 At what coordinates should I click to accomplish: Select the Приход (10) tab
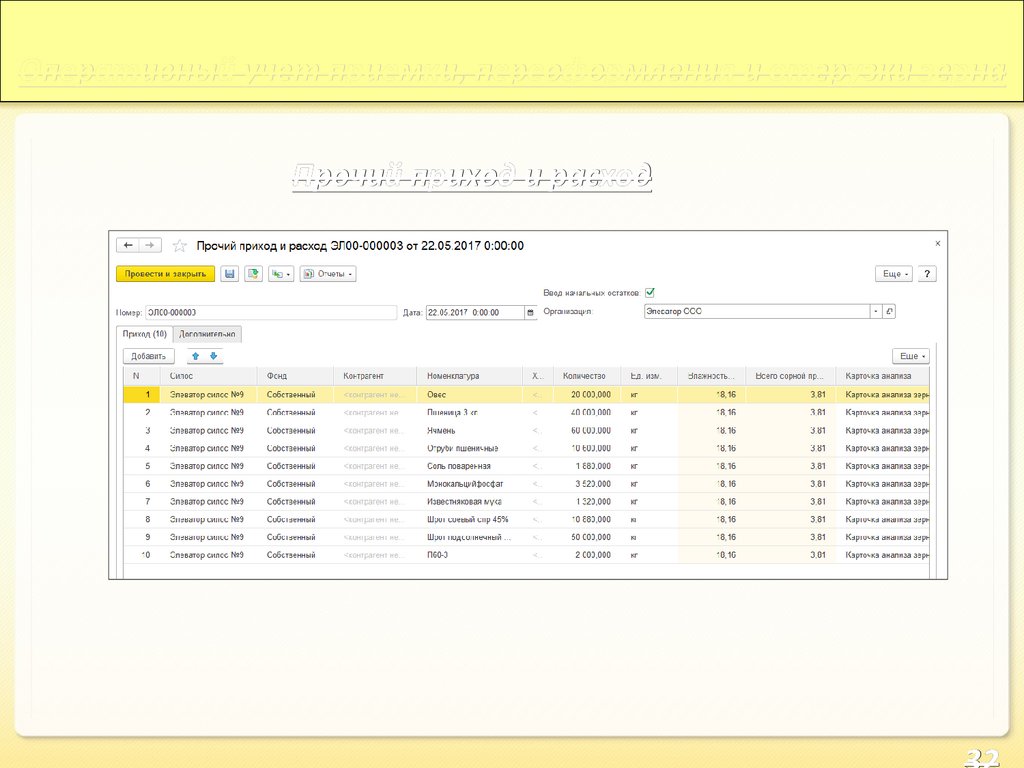[144, 334]
